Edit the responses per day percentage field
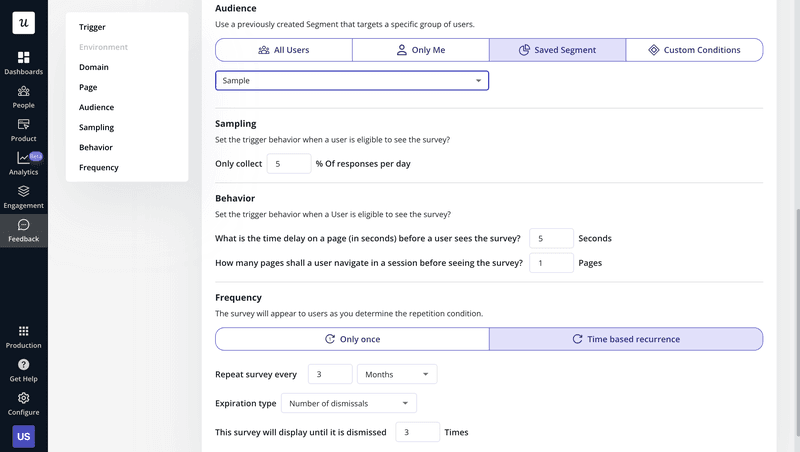This screenshot has width=800, height=452. tap(289, 164)
